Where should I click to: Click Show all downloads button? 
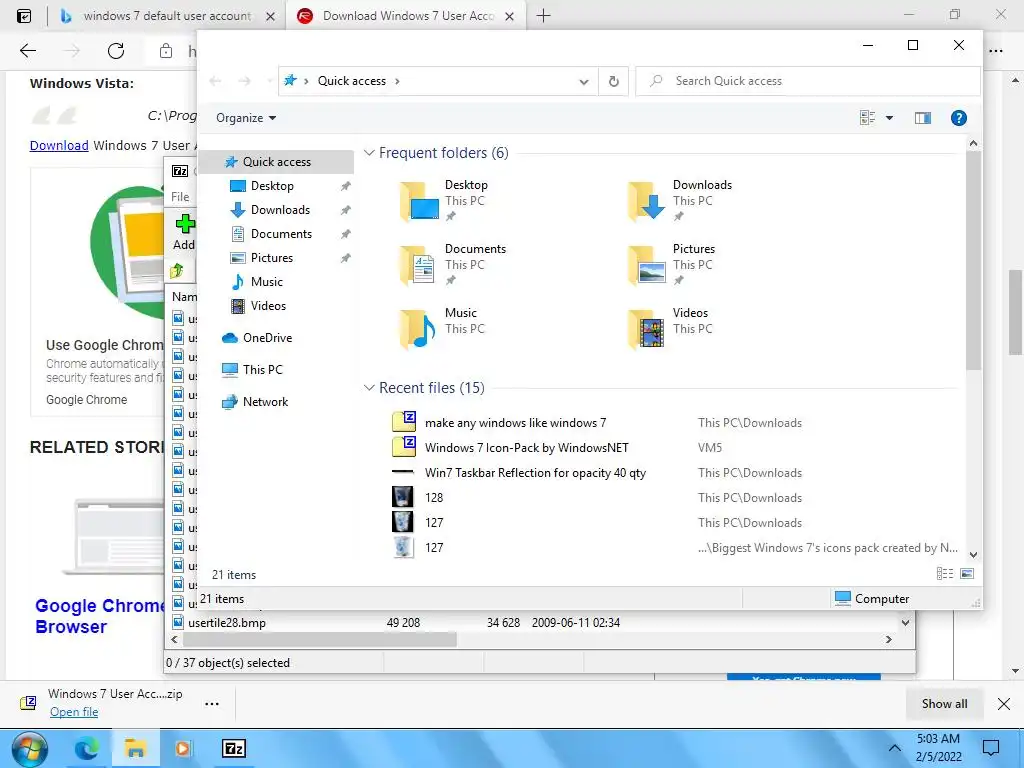[944, 704]
